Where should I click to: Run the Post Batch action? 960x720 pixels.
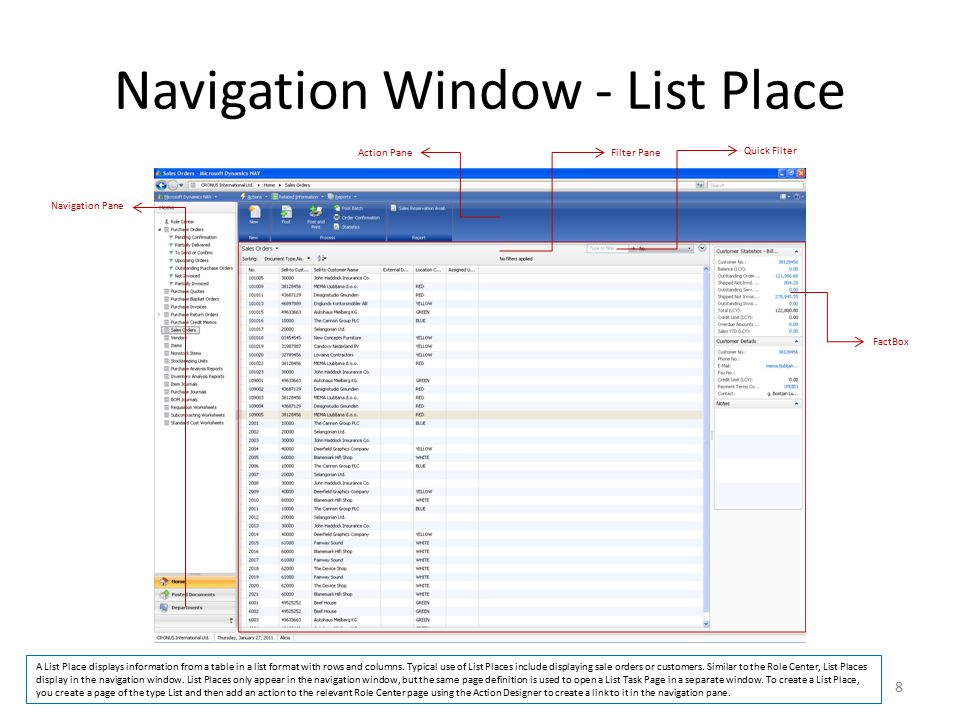tap(348, 208)
